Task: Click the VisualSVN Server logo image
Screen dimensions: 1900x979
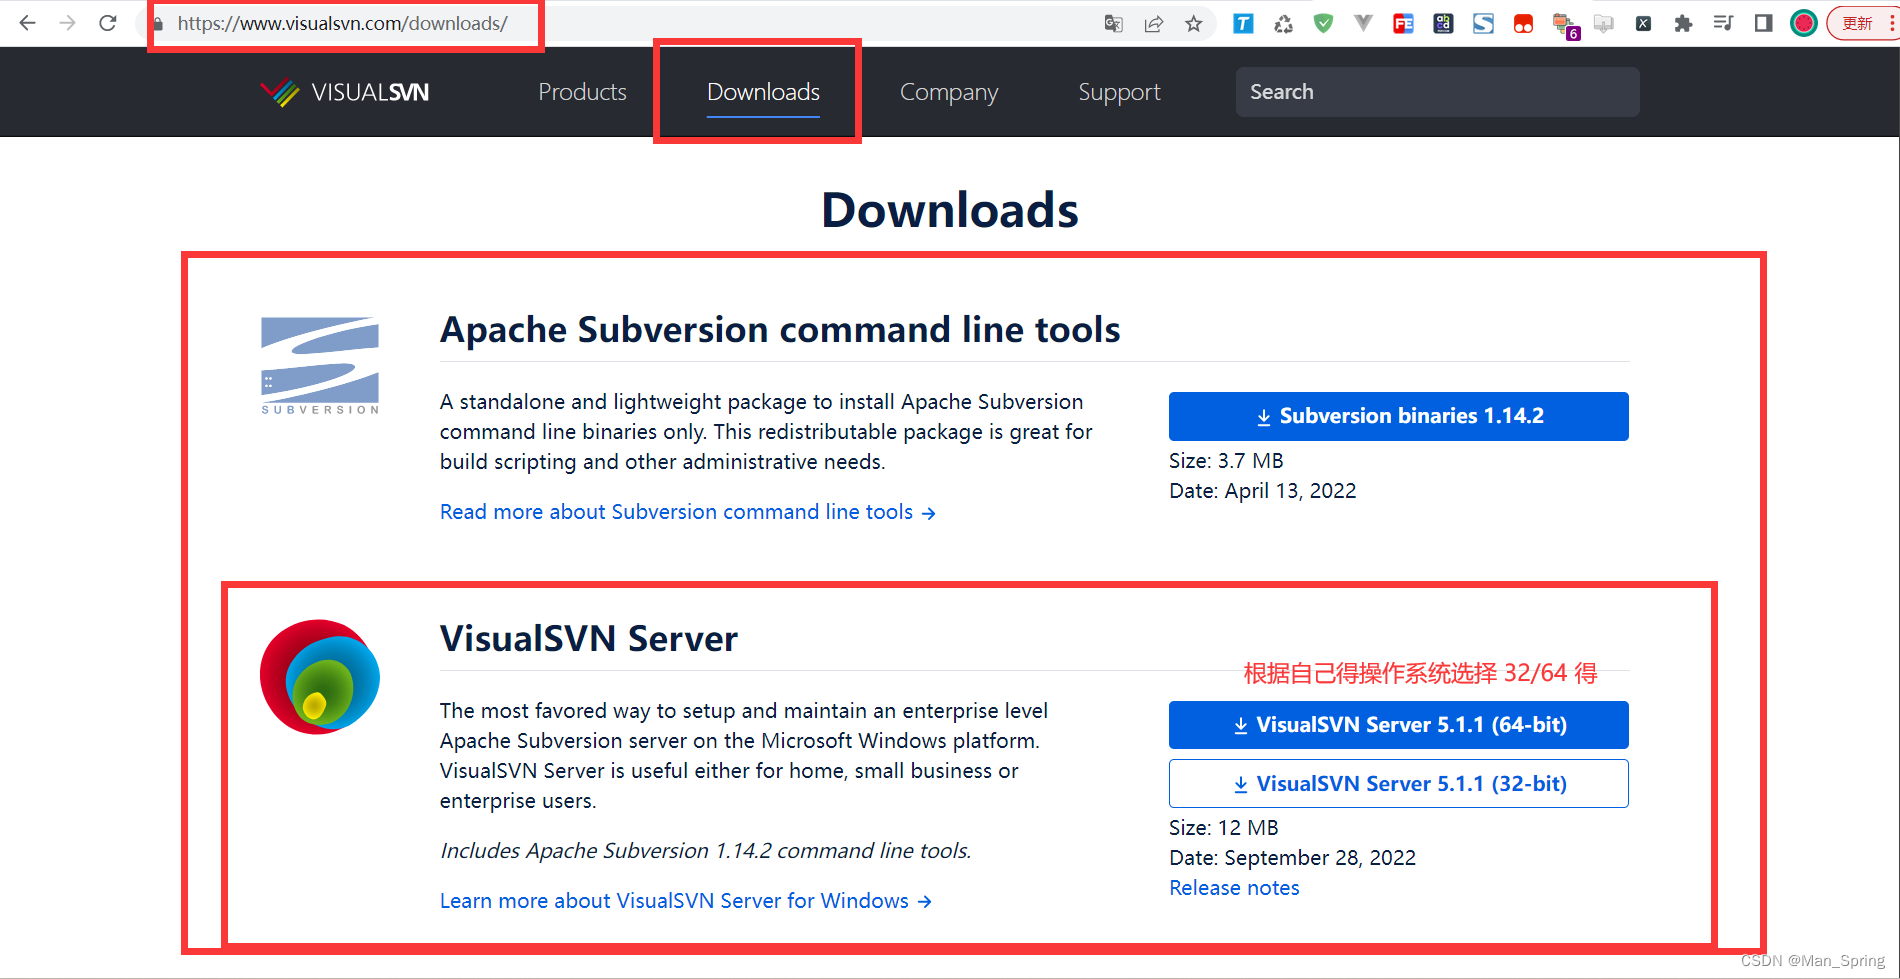Action: (x=320, y=677)
